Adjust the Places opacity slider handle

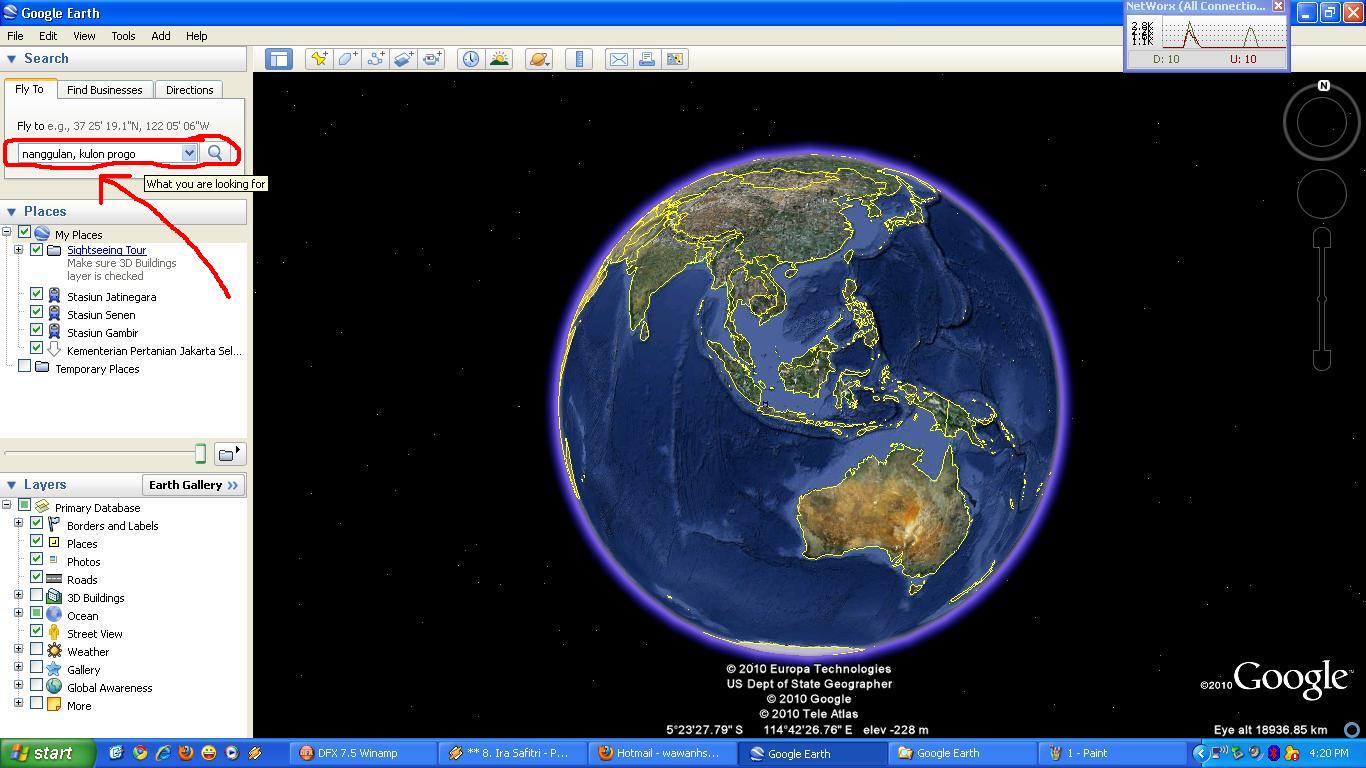(x=200, y=454)
